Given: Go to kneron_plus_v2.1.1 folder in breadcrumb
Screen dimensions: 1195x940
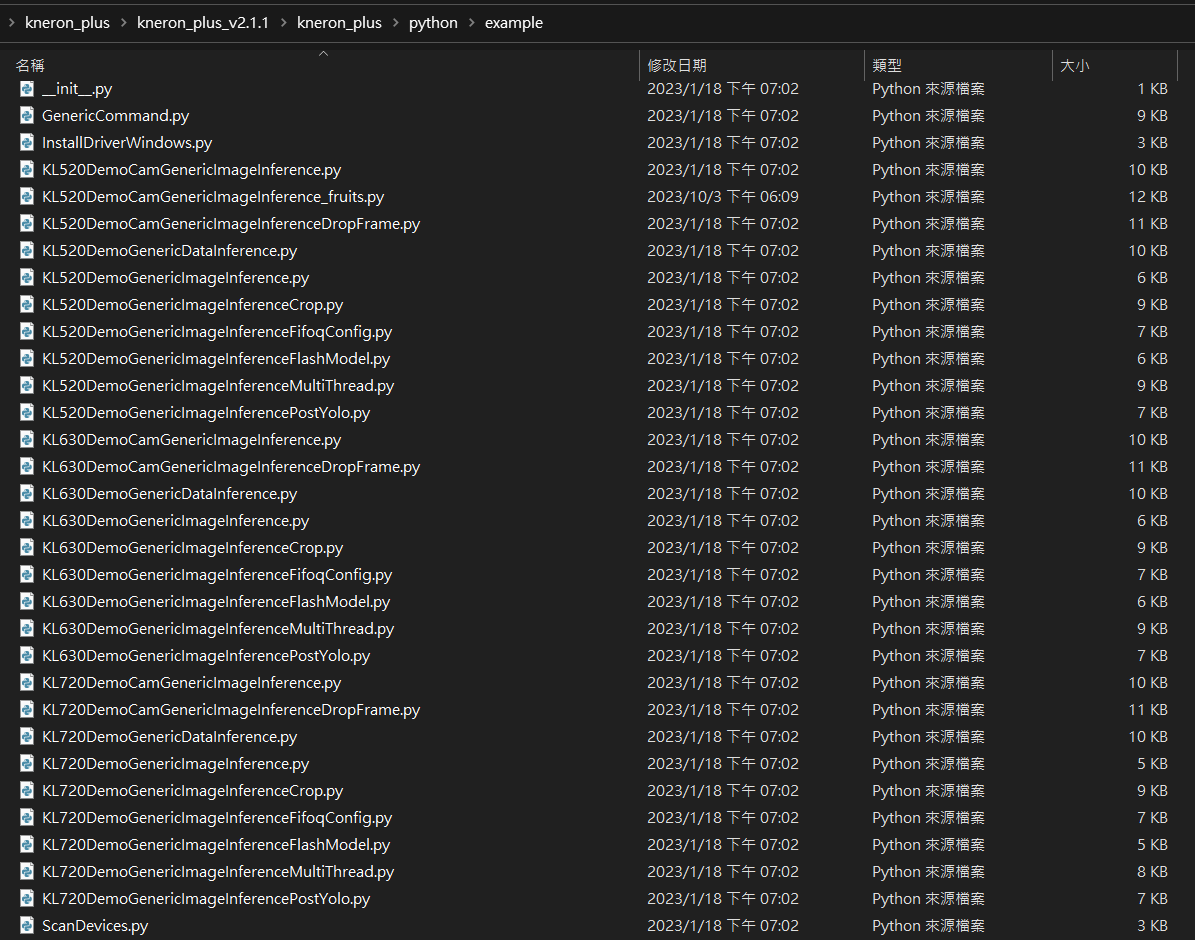Looking at the screenshot, I should tap(203, 23).
